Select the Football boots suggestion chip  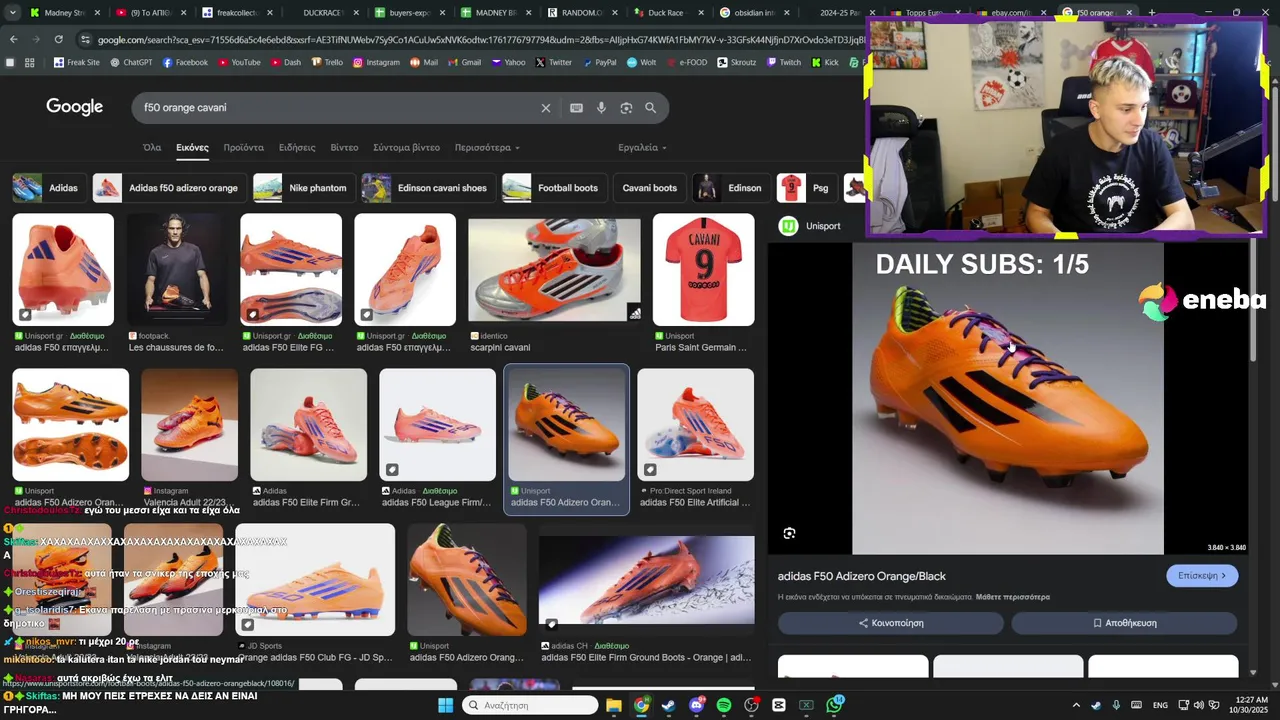click(552, 188)
